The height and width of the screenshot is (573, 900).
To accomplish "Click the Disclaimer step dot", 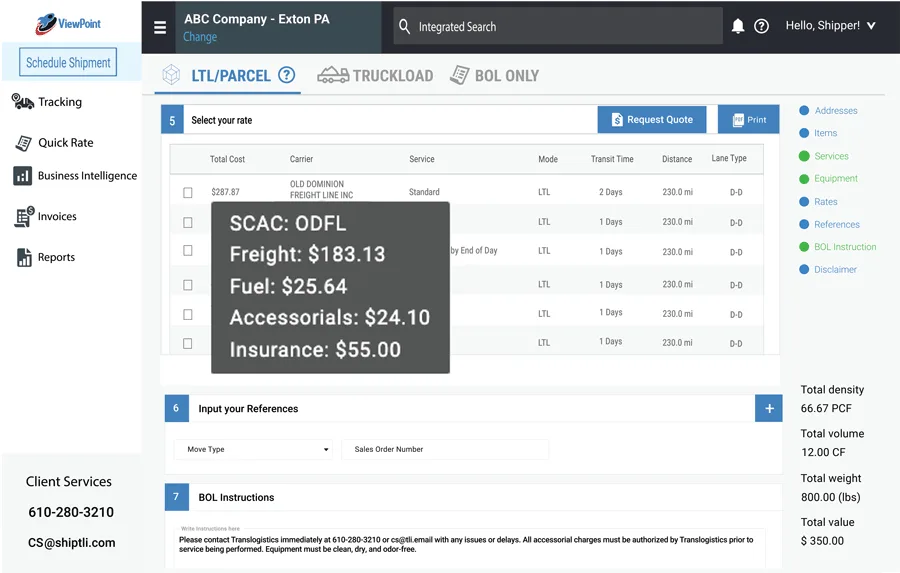I will 804,269.
